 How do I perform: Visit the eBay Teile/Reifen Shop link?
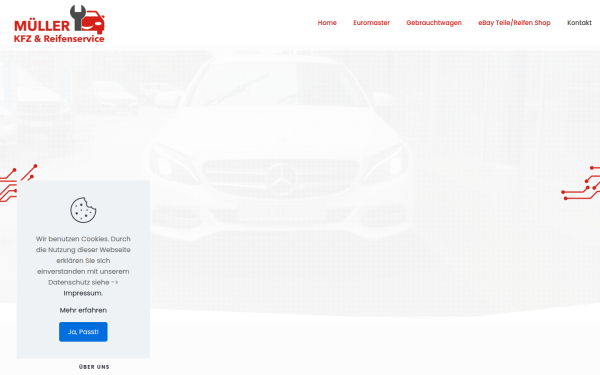(514, 23)
